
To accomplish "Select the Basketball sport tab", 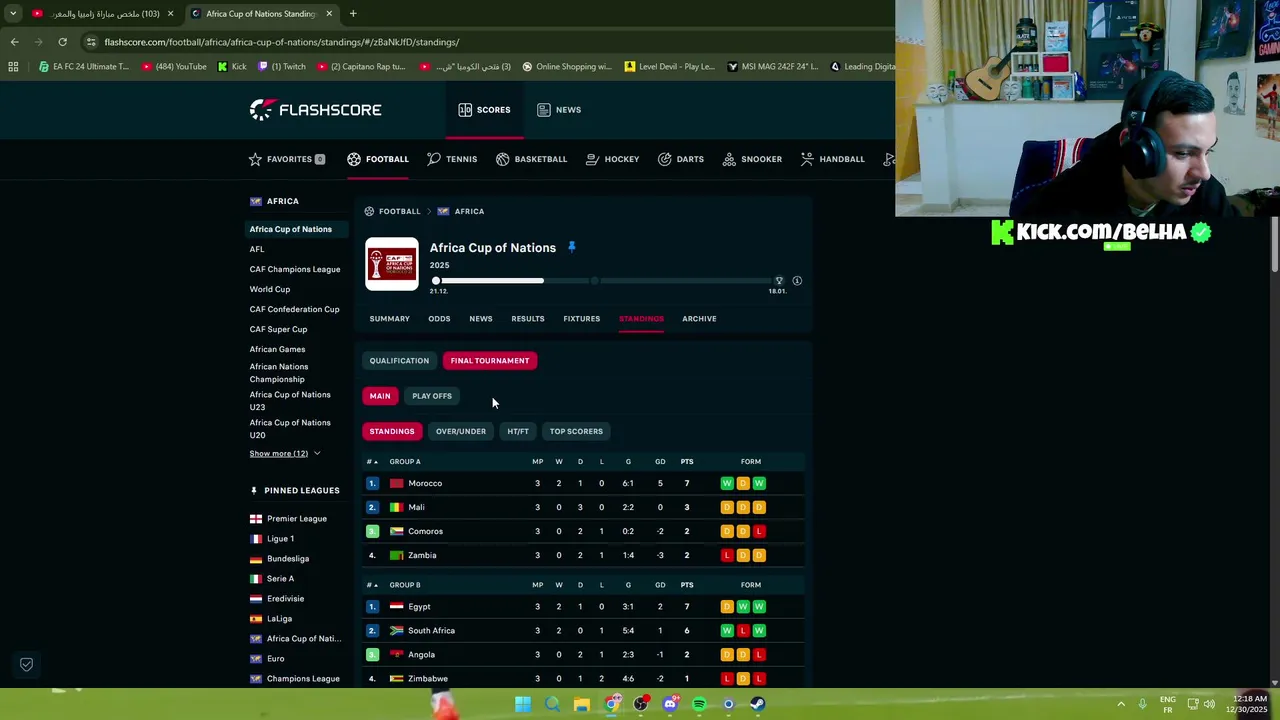I will [x=531, y=159].
